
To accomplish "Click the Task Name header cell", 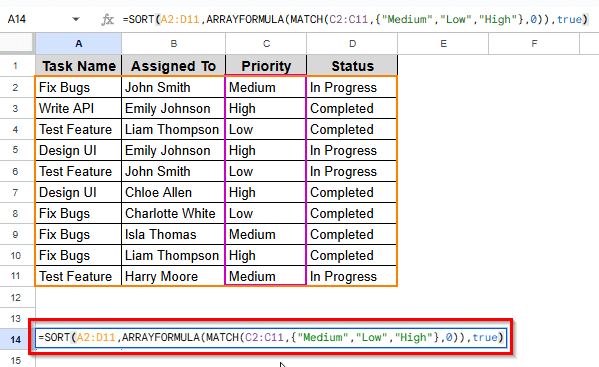I will click(79, 66).
